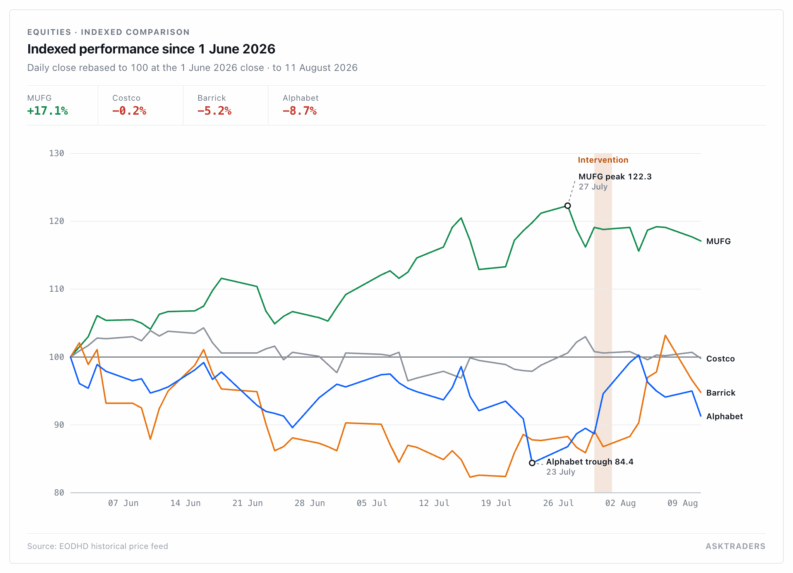Click the Barrick -5.2% value
Image resolution: width=793 pixels, height=573 pixels.
point(214,111)
